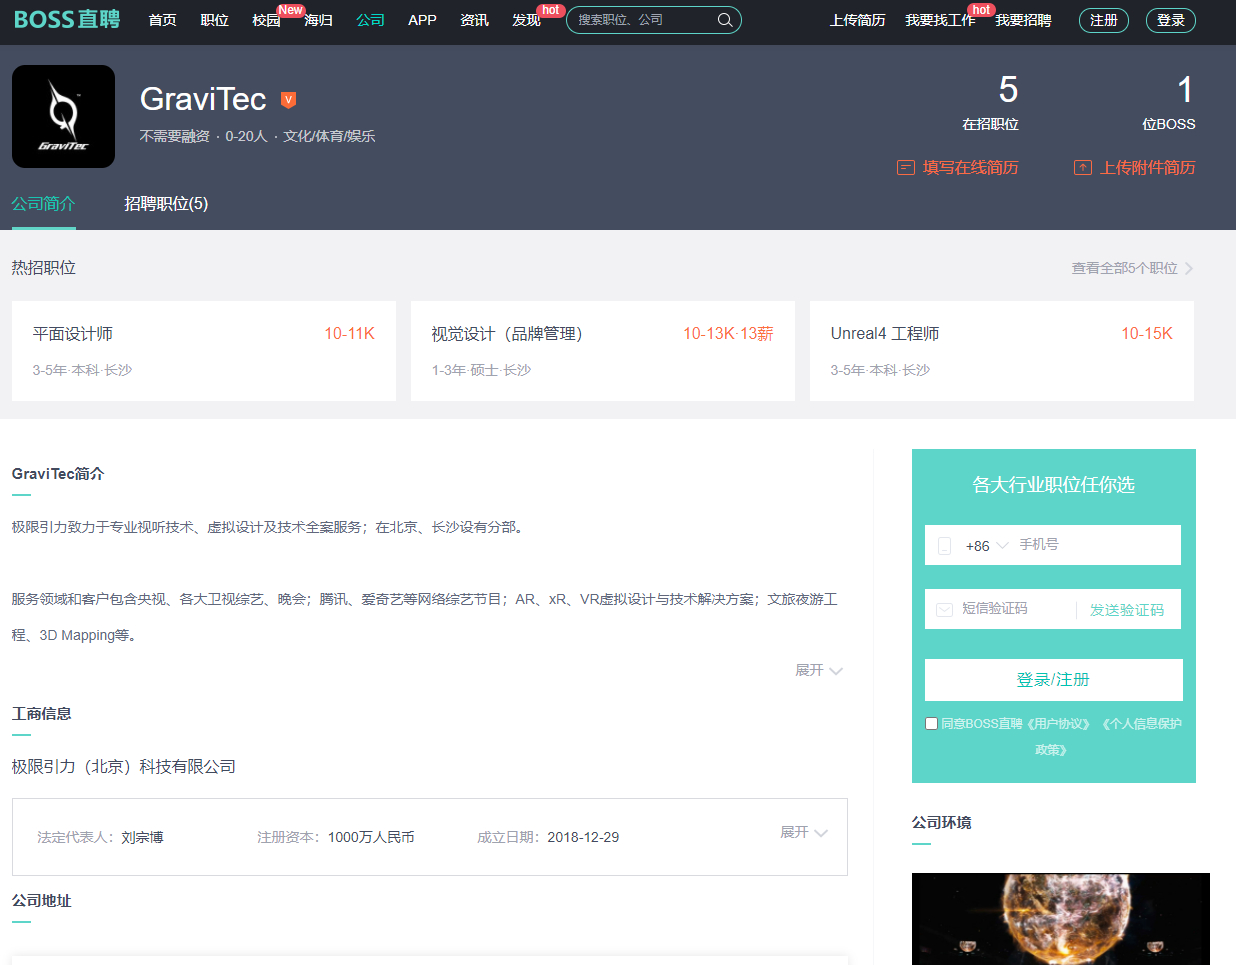Click the search magnifier icon

click(725, 20)
